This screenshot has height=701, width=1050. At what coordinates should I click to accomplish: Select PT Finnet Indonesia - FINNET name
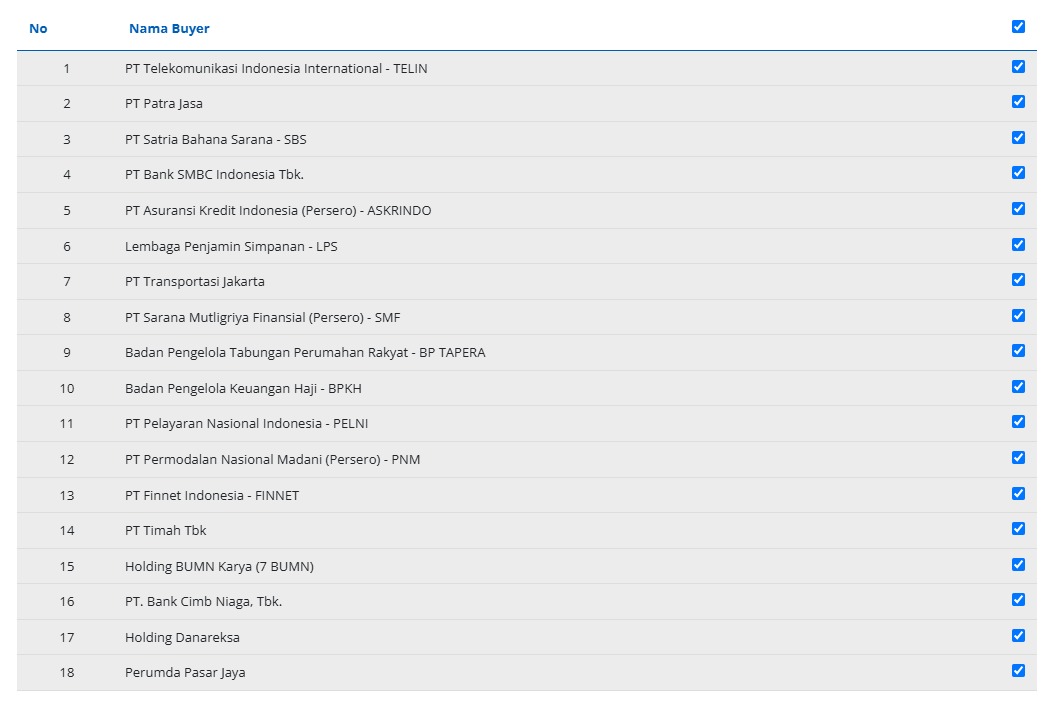(212, 495)
